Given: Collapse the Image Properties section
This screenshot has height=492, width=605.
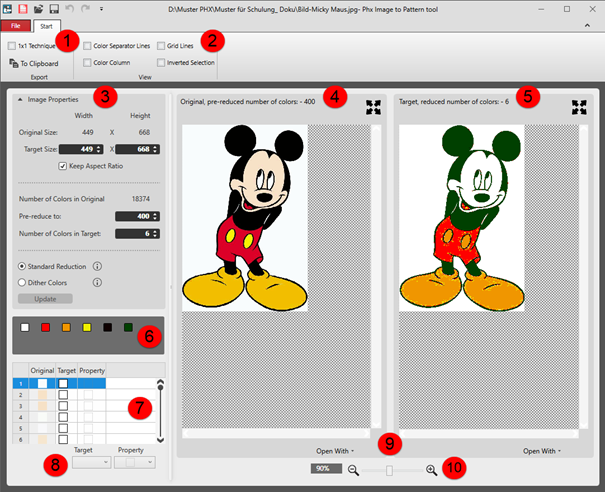Looking at the screenshot, I should point(21,100).
